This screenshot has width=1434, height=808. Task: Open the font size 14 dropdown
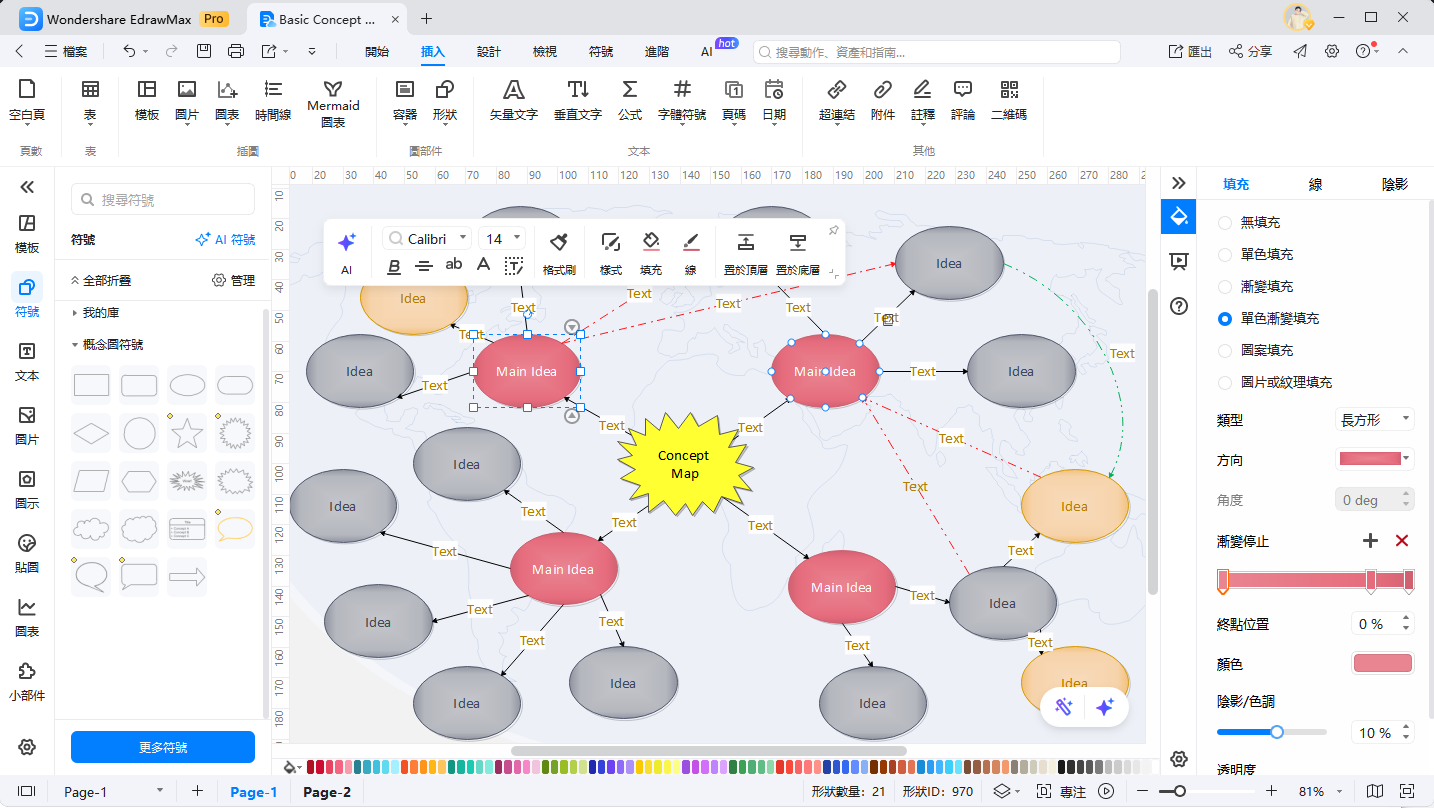tap(517, 238)
